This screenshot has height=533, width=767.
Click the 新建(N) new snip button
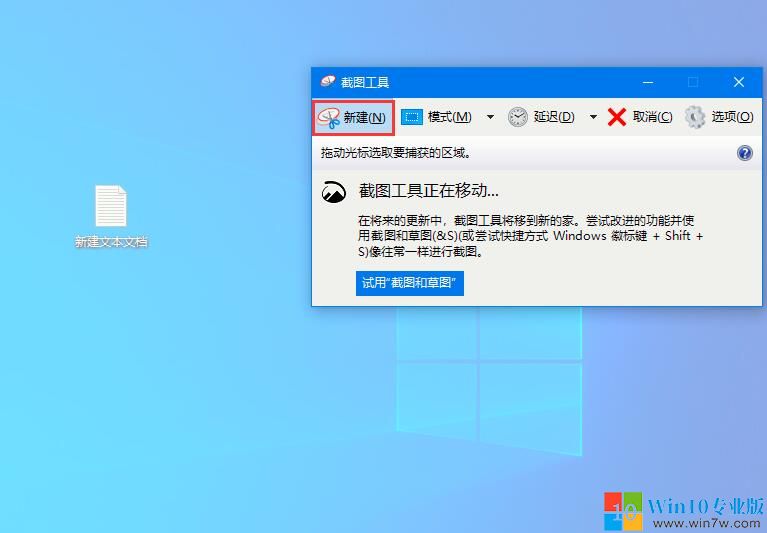pyautogui.click(x=353, y=118)
